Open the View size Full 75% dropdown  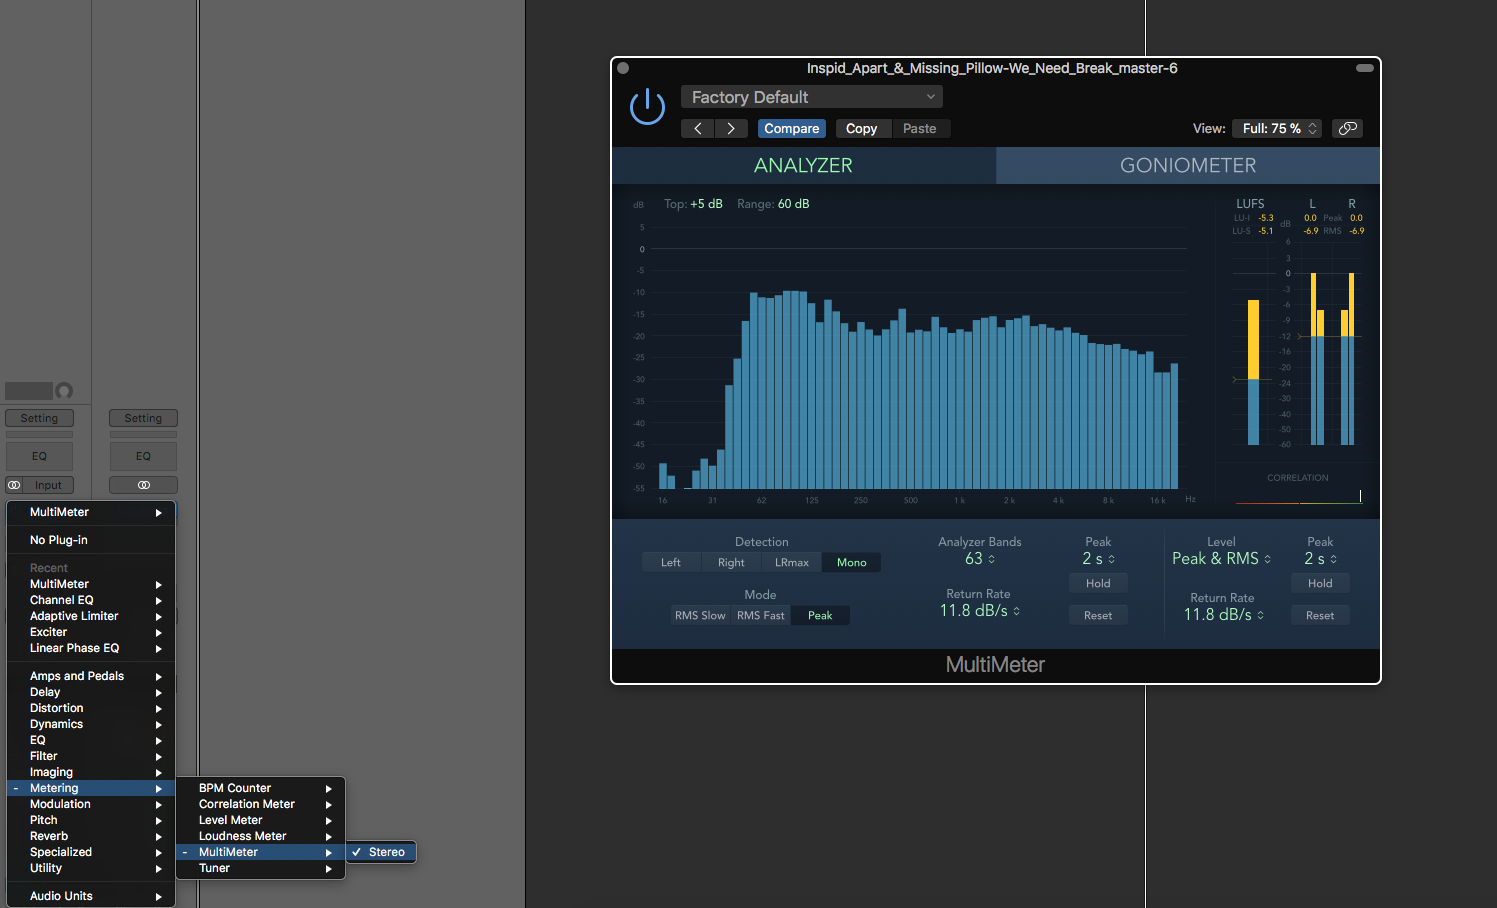(1278, 128)
